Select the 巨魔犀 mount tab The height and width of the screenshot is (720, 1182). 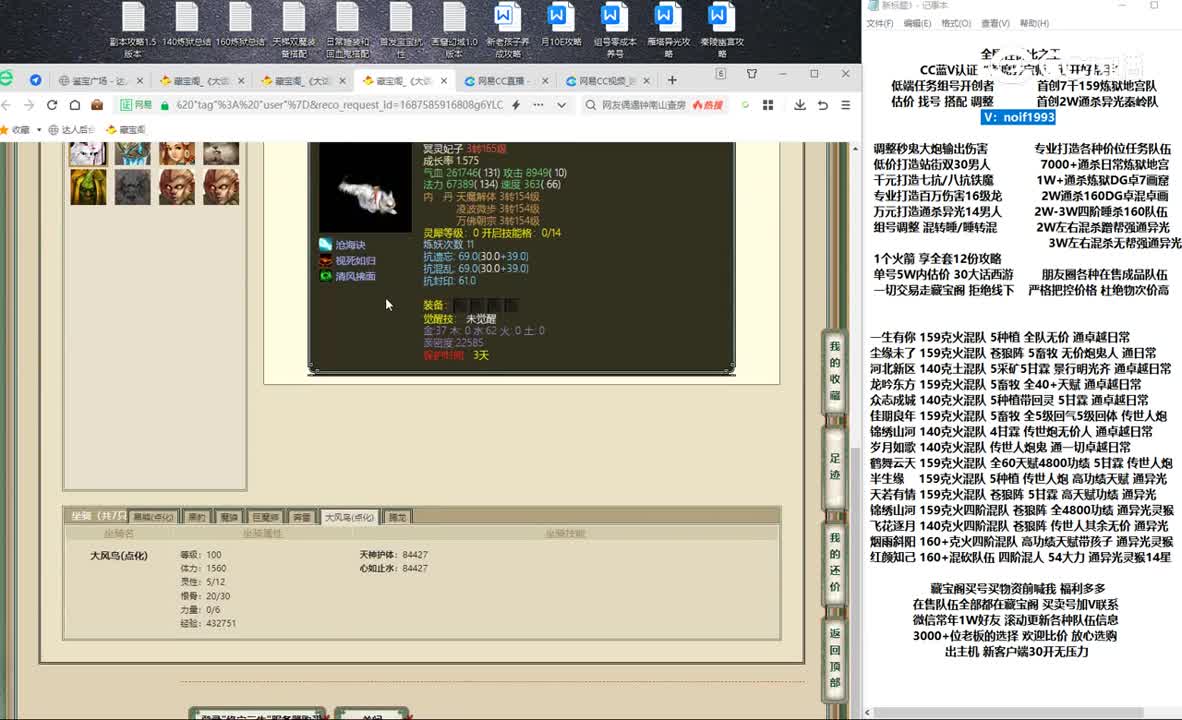coord(265,516)
